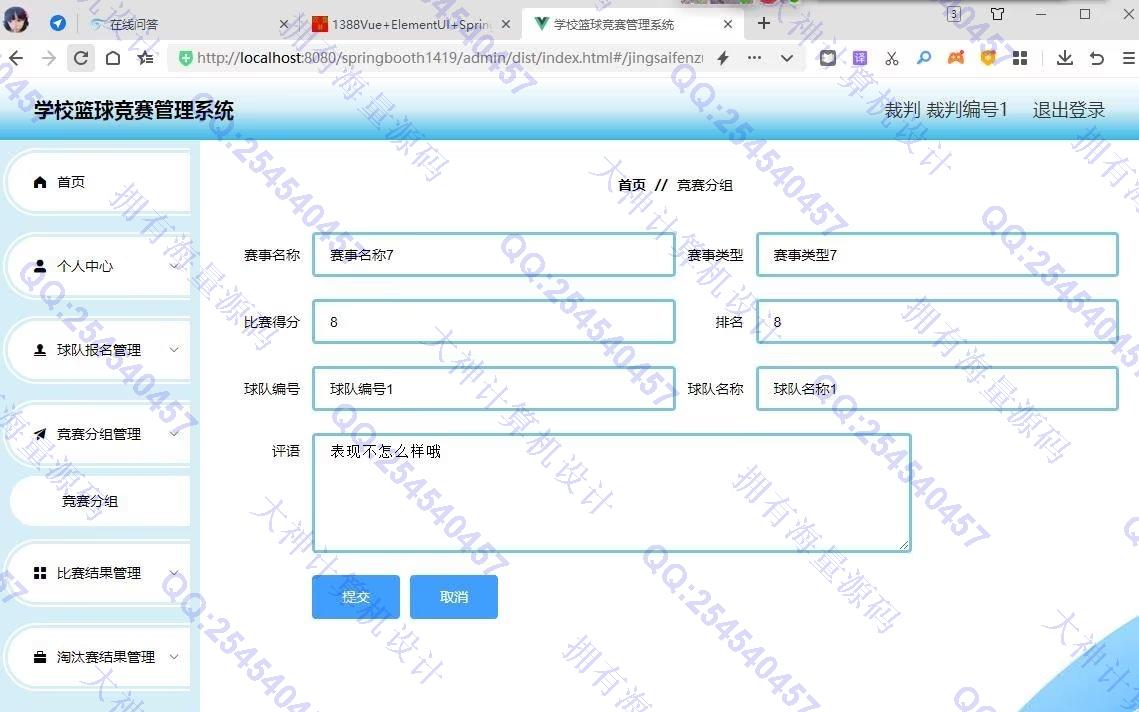Click the magnifier search toolbar icon
Viewport: 1139px width, 712px height.
[924, 57]
